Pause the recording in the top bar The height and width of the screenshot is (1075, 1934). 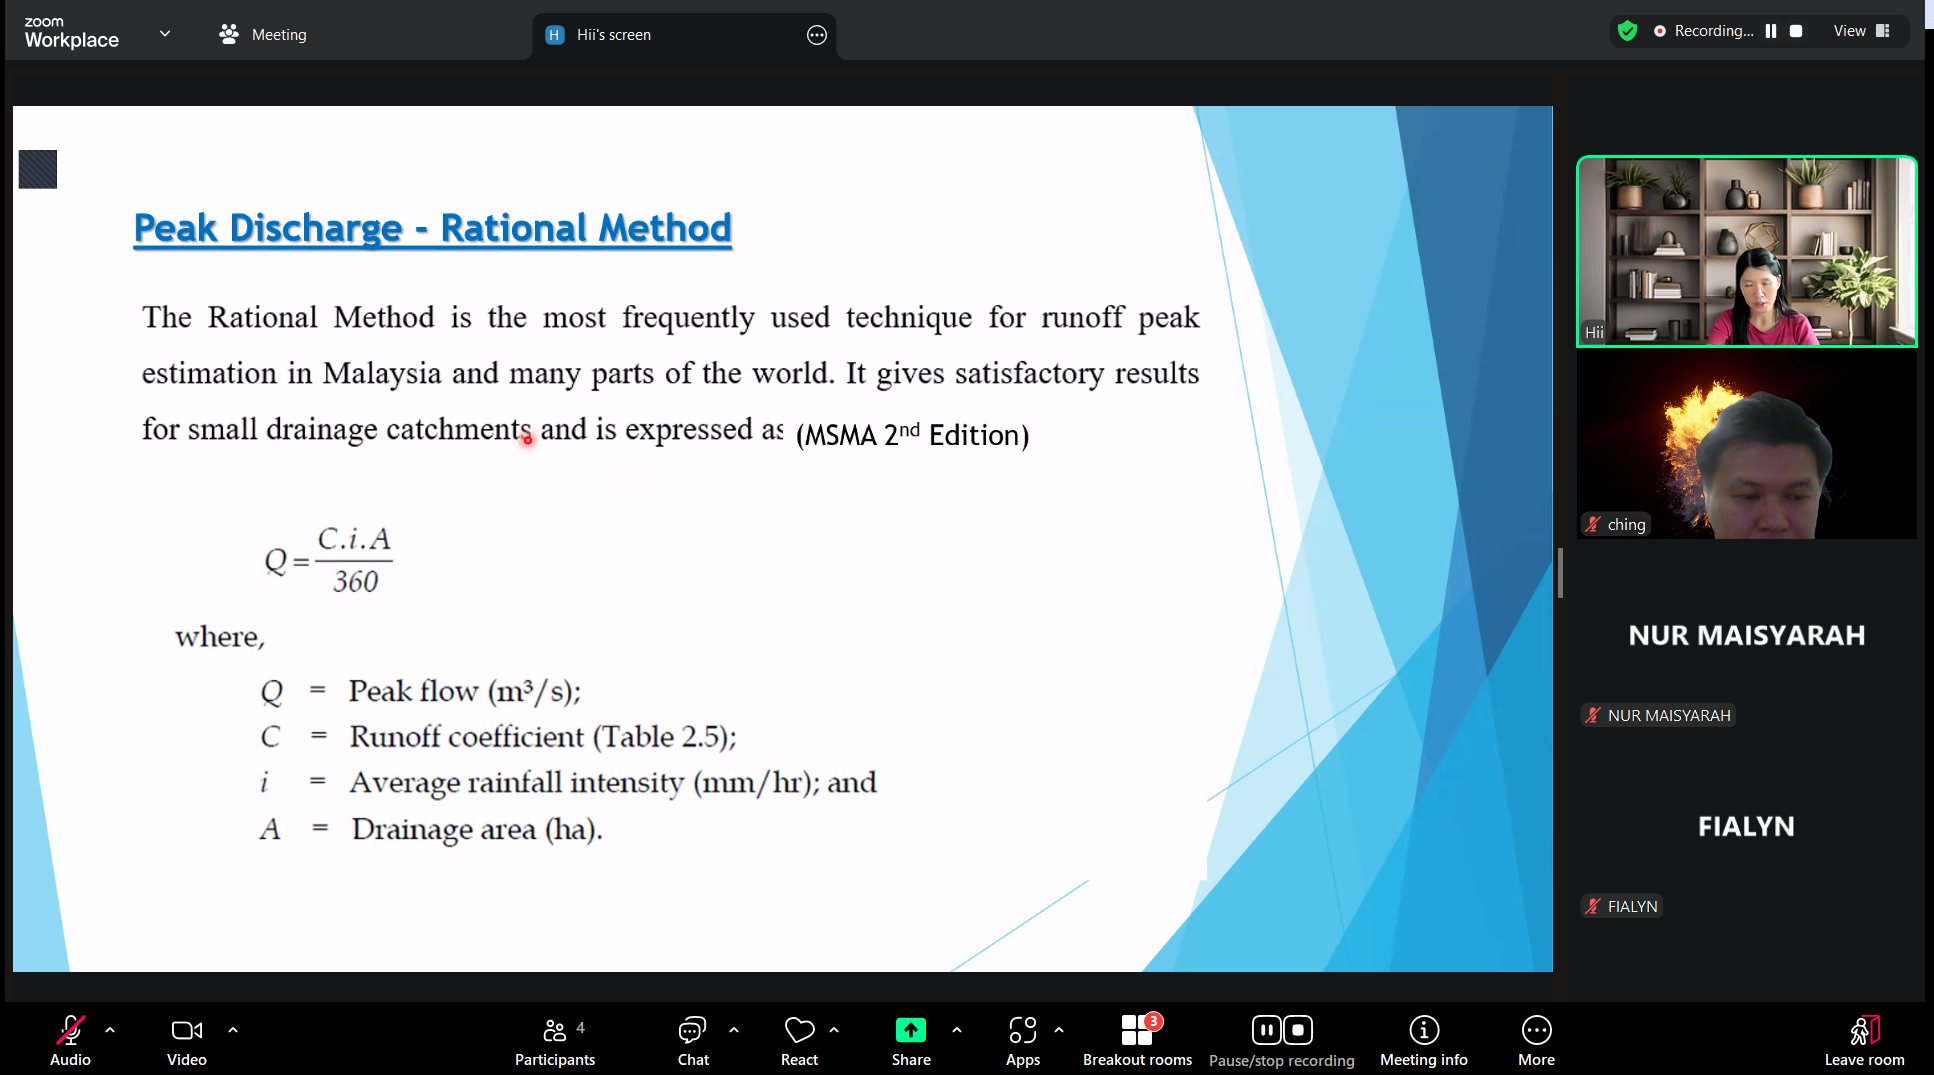tap(1771, 31)
